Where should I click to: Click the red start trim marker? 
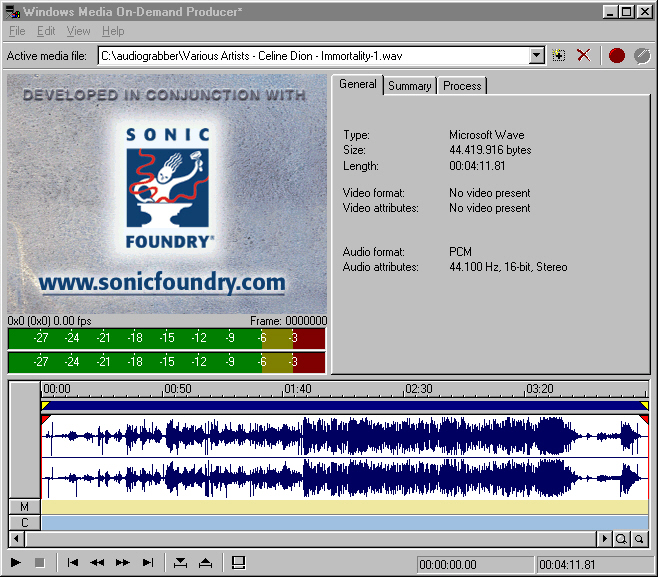point(46,419)
